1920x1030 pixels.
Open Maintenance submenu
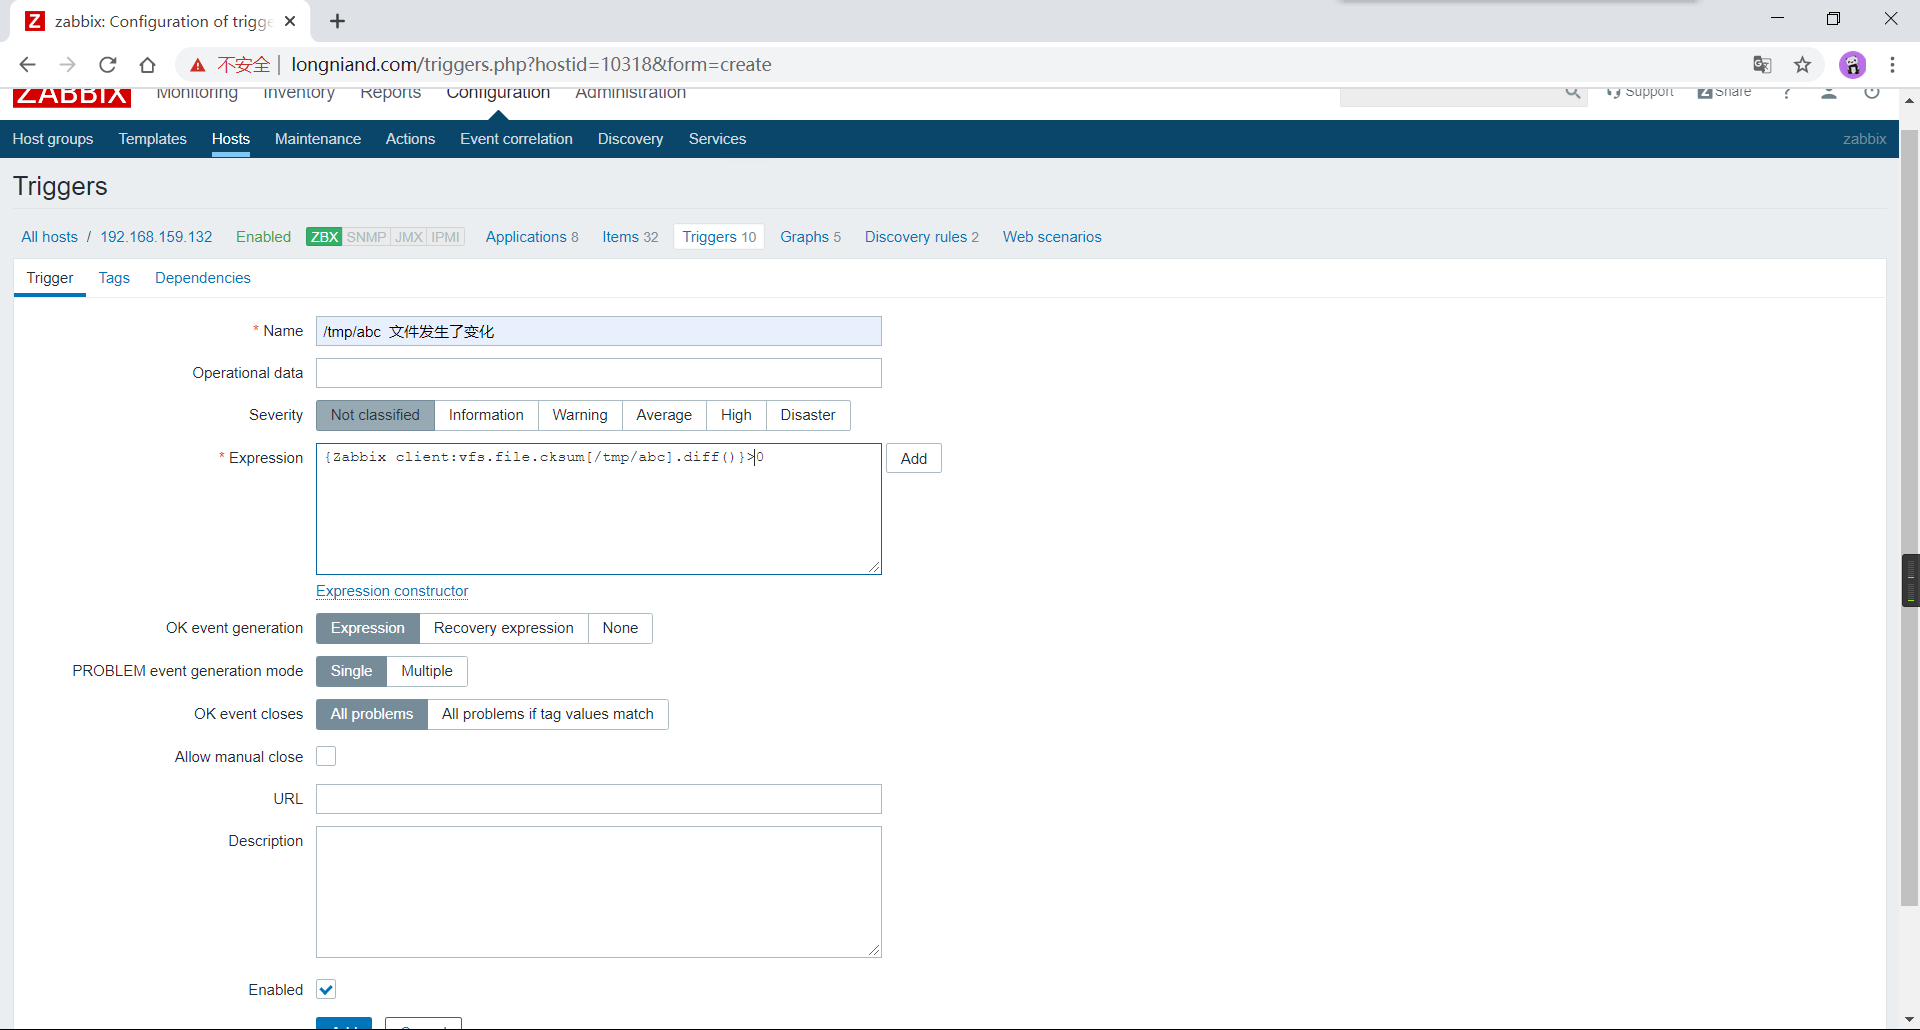318,139
